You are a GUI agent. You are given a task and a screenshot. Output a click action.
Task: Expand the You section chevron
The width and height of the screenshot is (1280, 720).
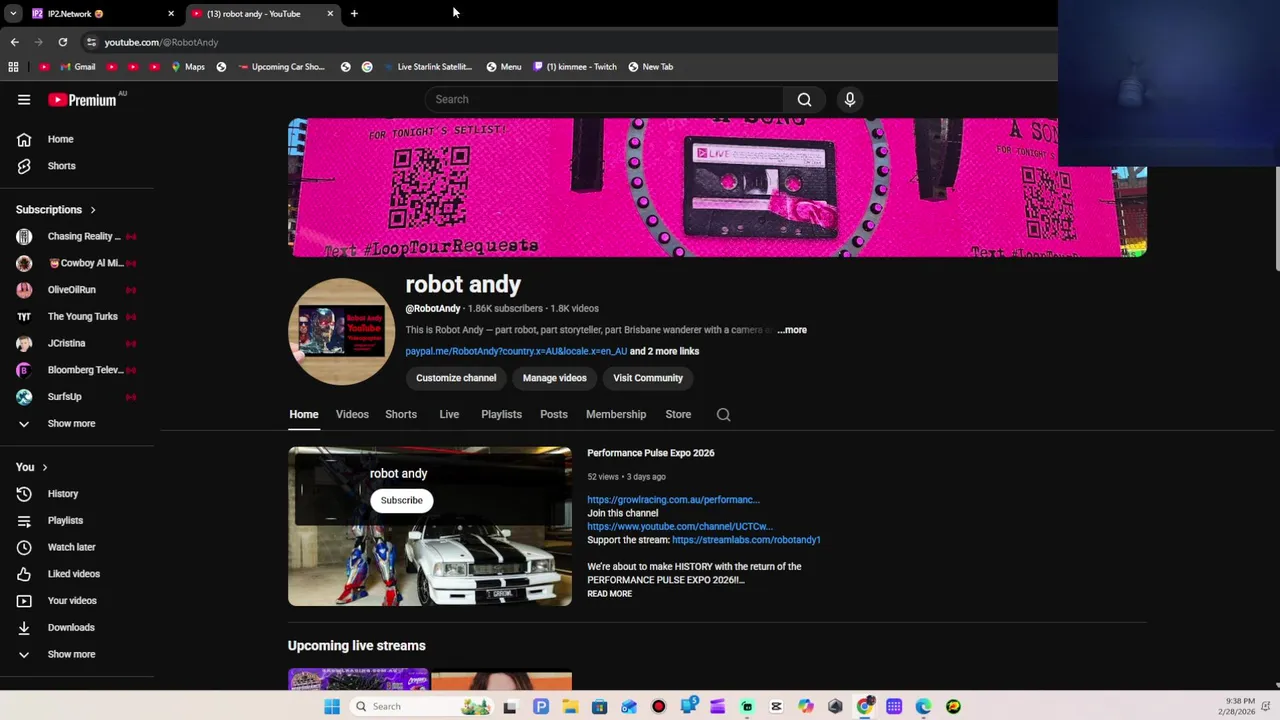coord(44,467)
